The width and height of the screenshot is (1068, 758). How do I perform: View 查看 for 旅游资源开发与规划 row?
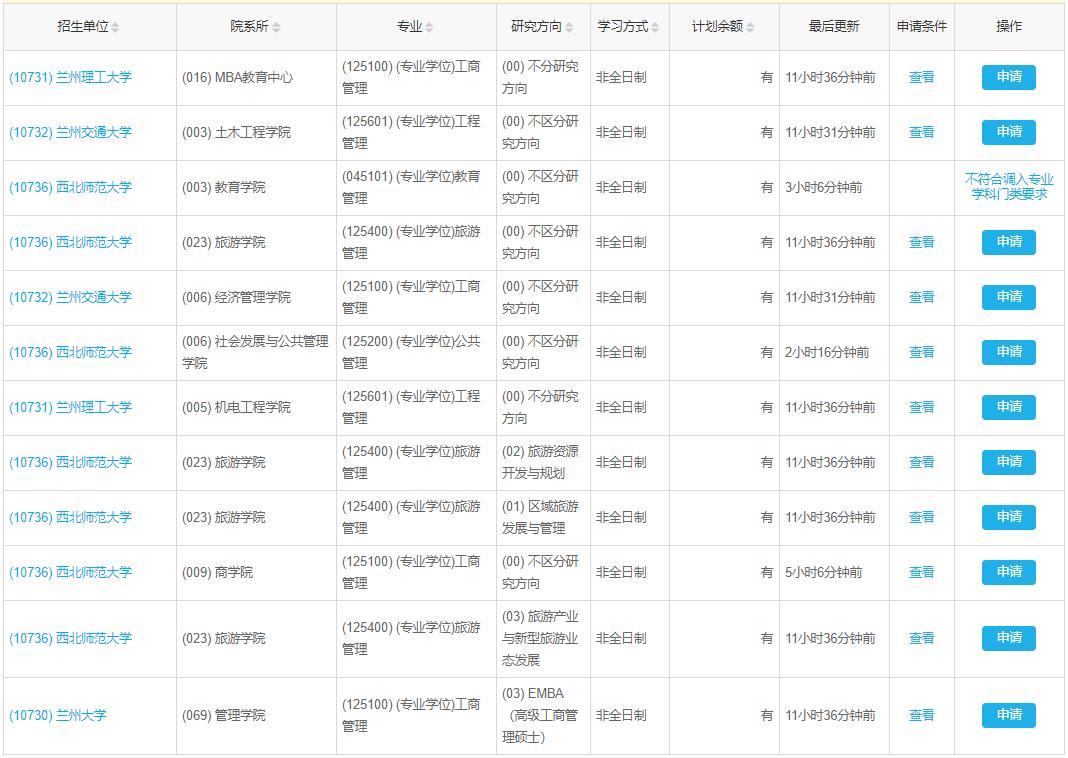click(x=922, y=462)
